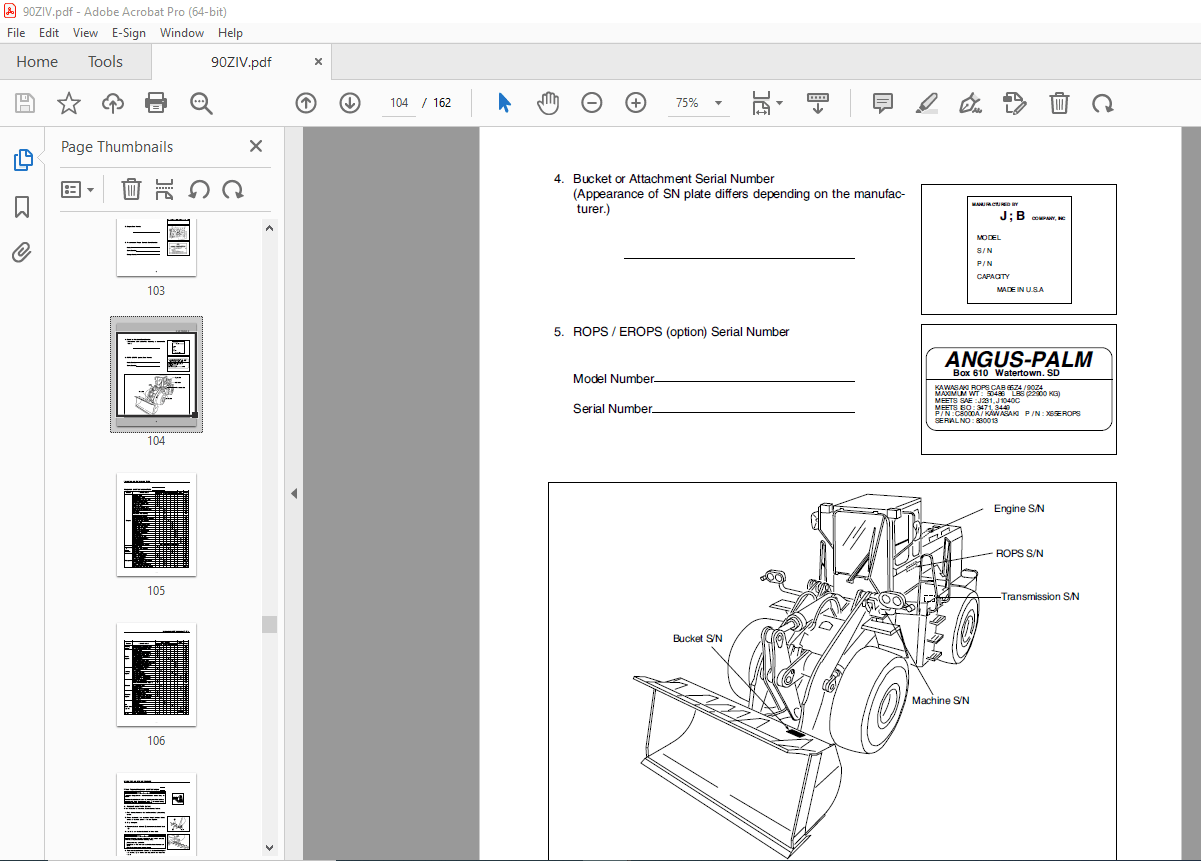This screenshot has height=861, width=1201.
Task: Extract pages using the Page Thumbnails panel icon
Action: point(164,189)
